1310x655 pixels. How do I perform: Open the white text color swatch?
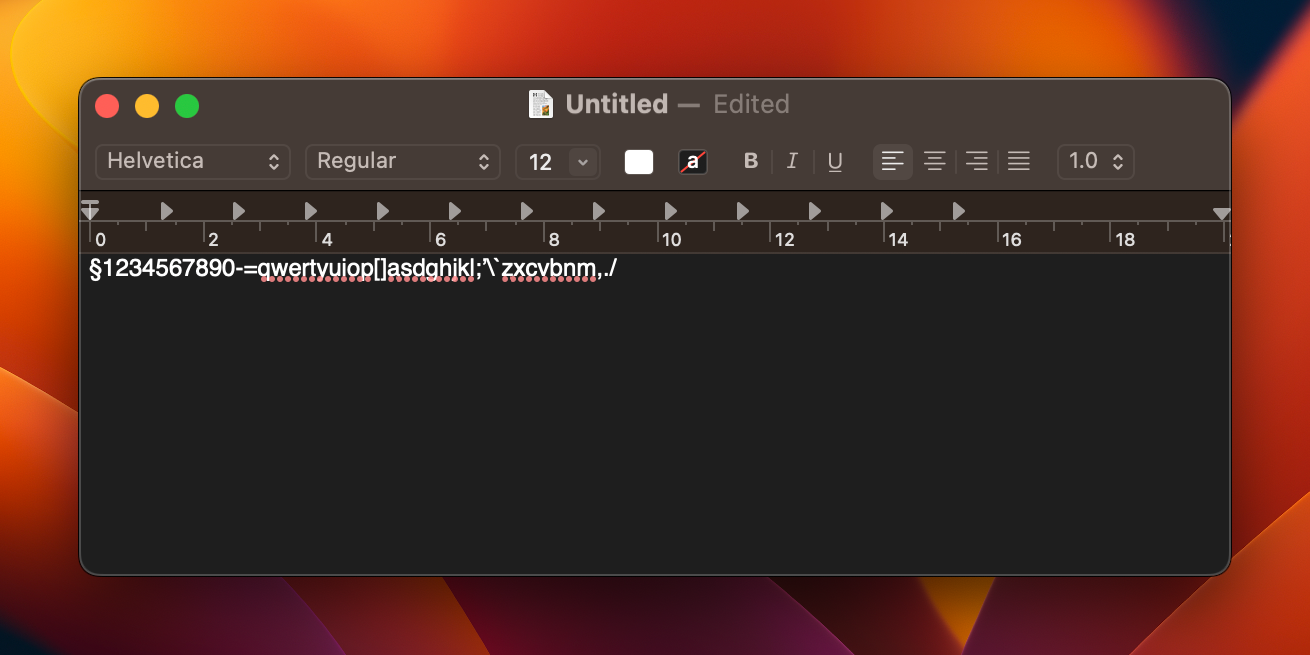point(639,162)
